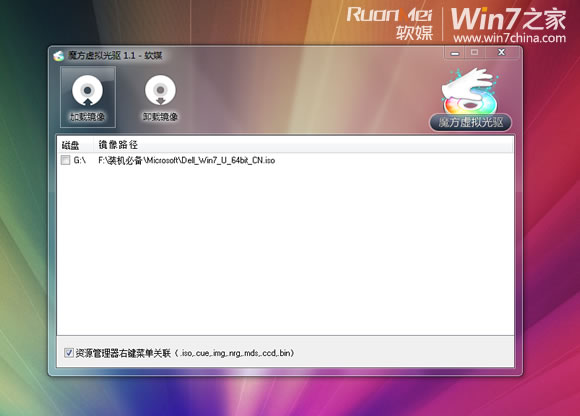The height and width of the screenshot is (416, 580).
Task: Tick the checkbox for drive G:\
Action: tap(65, 160)
